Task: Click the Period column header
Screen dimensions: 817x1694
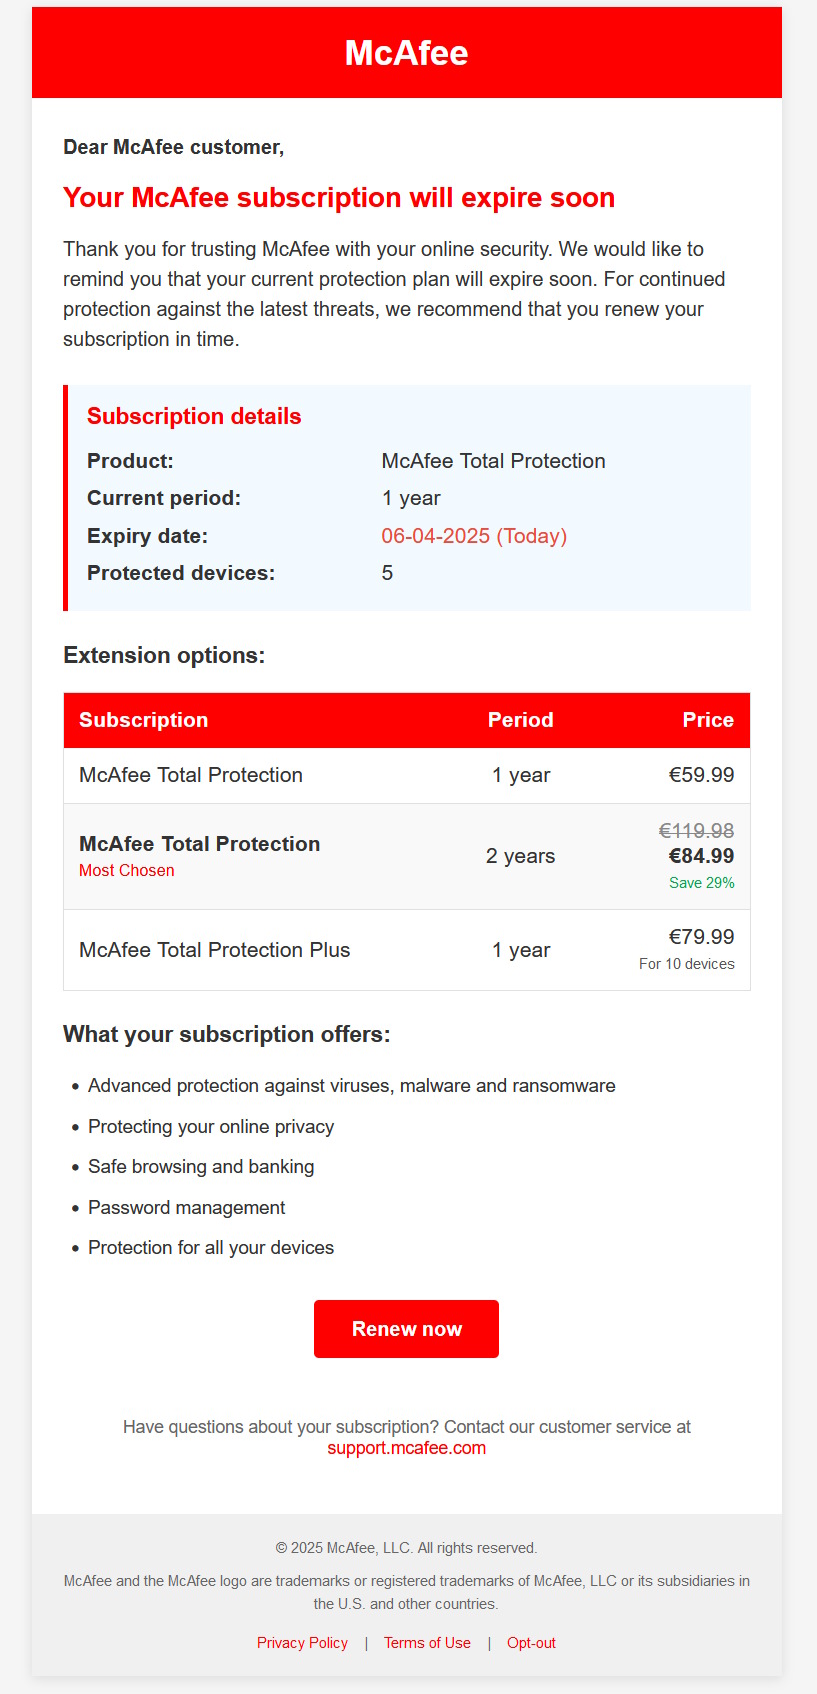Action: (x=520, y=720)
